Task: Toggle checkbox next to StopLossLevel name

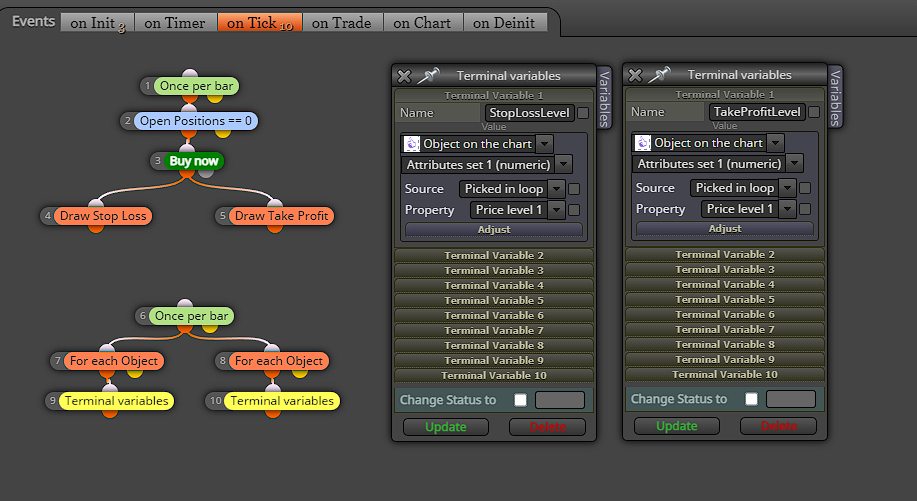Action: (x=583, y=113)
